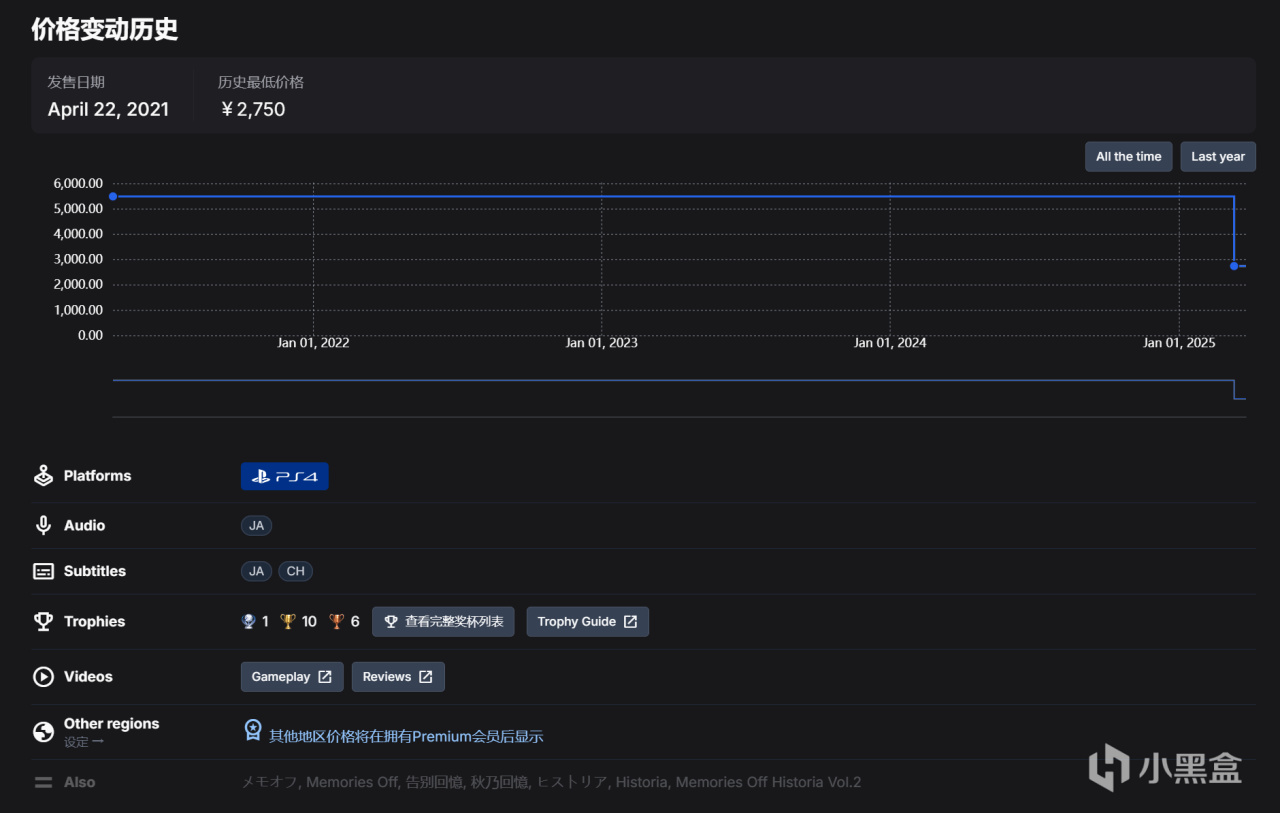Click the 其他地区价格将在拥有Premium会员后显示 link

(406, 736)
